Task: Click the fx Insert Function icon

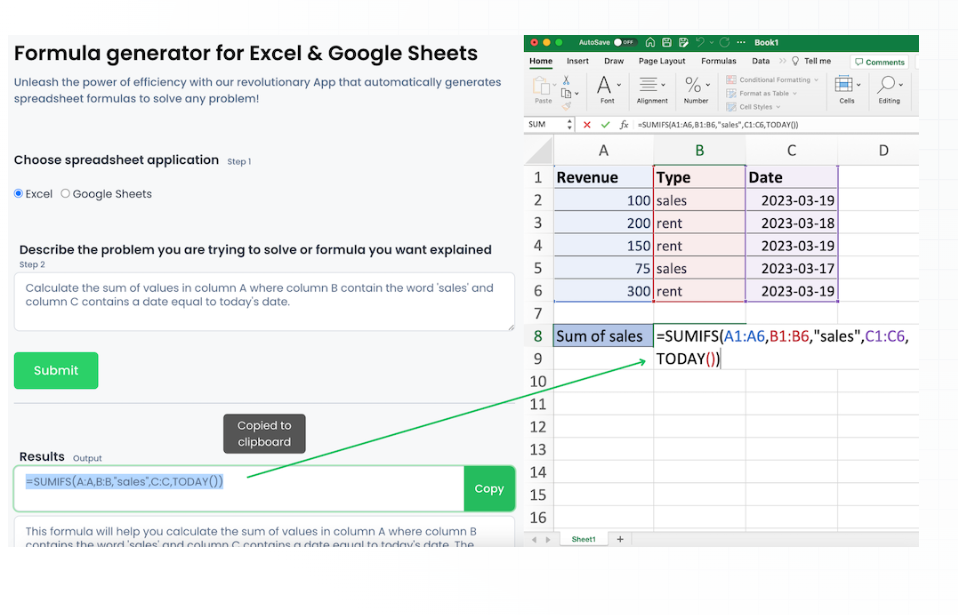Action: 624,125
